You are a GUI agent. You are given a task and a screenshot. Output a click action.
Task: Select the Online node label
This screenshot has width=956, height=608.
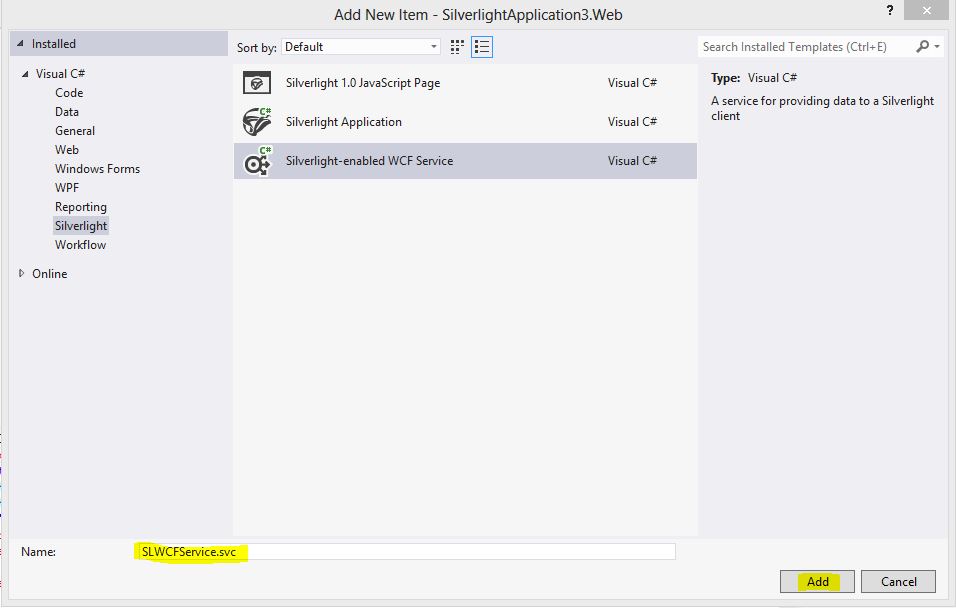49,274
